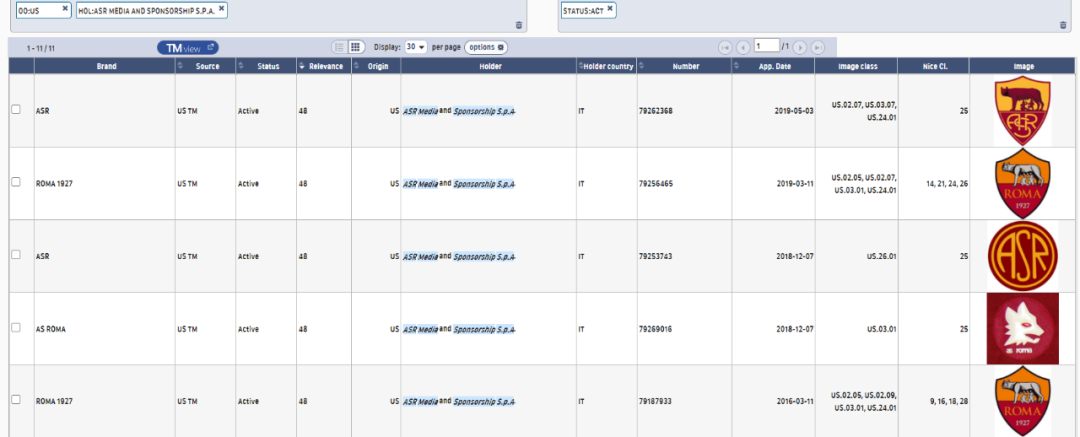The image size is (1080, 437).
Task: Click the AS ROMA brand name
Action: click(50, 329)
